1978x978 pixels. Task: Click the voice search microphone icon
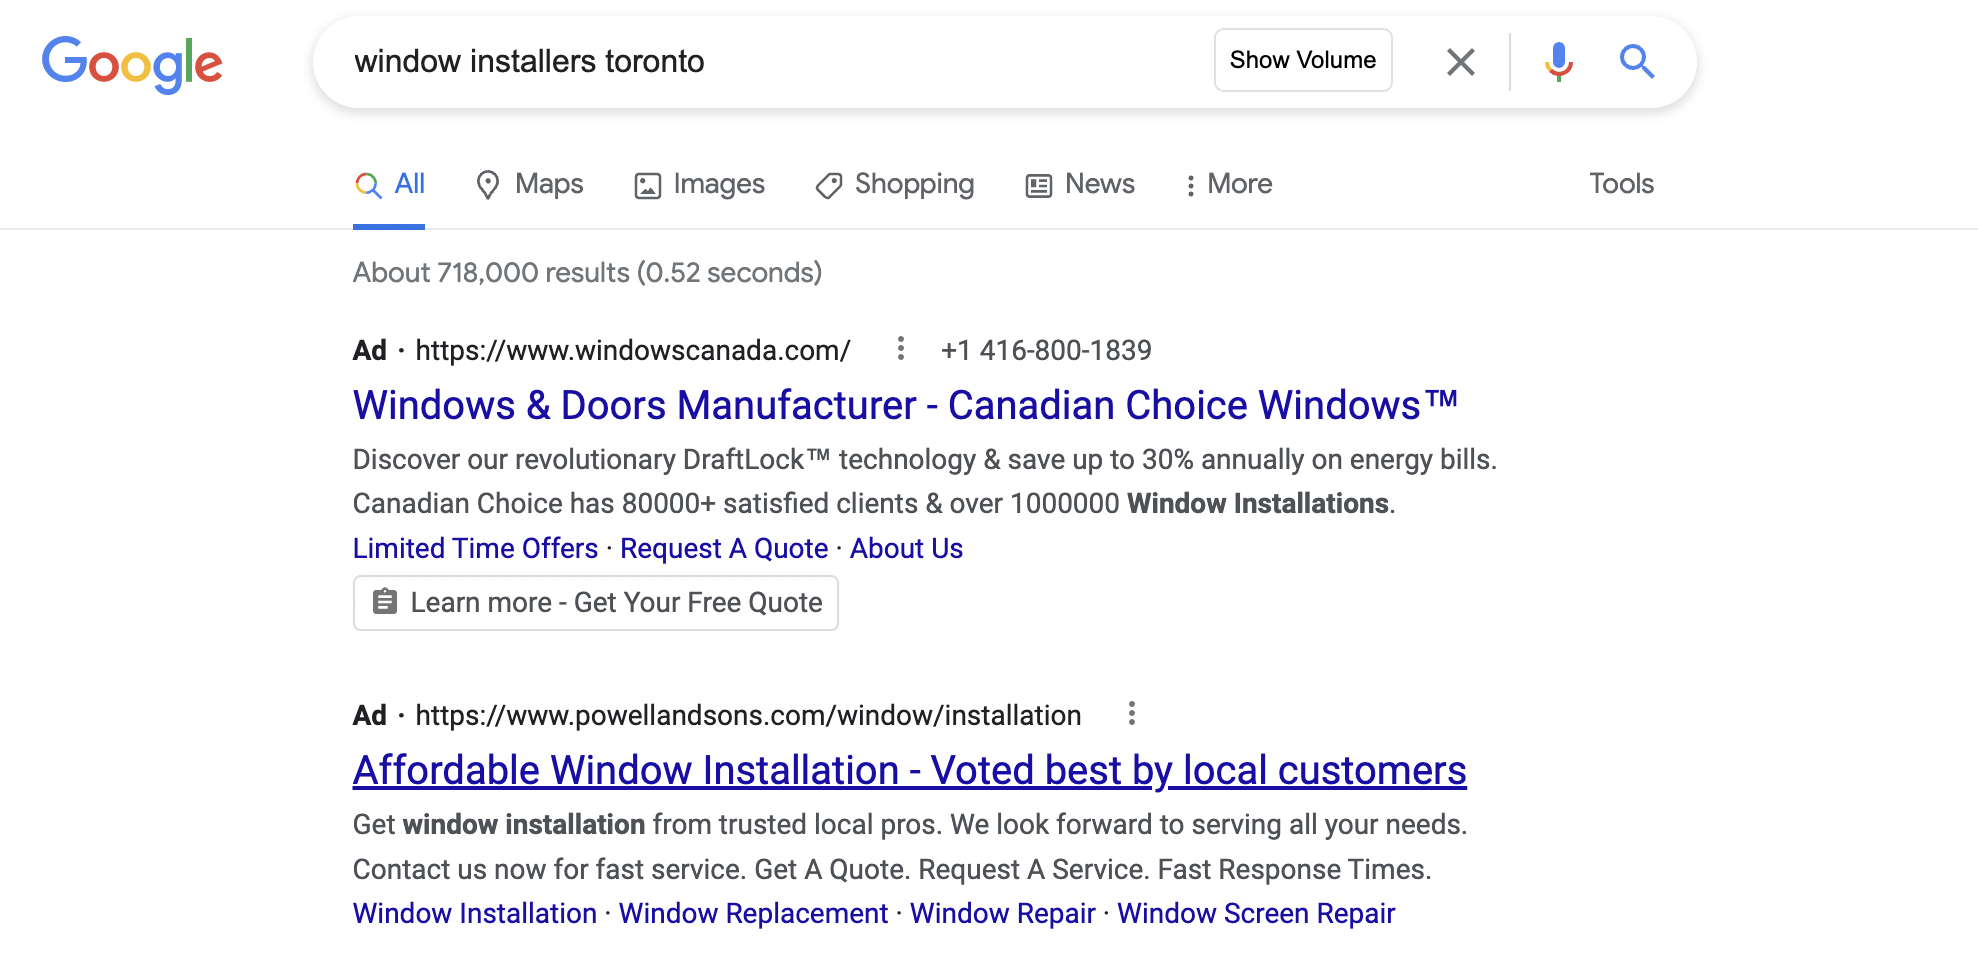click(x=1557, y=61)
